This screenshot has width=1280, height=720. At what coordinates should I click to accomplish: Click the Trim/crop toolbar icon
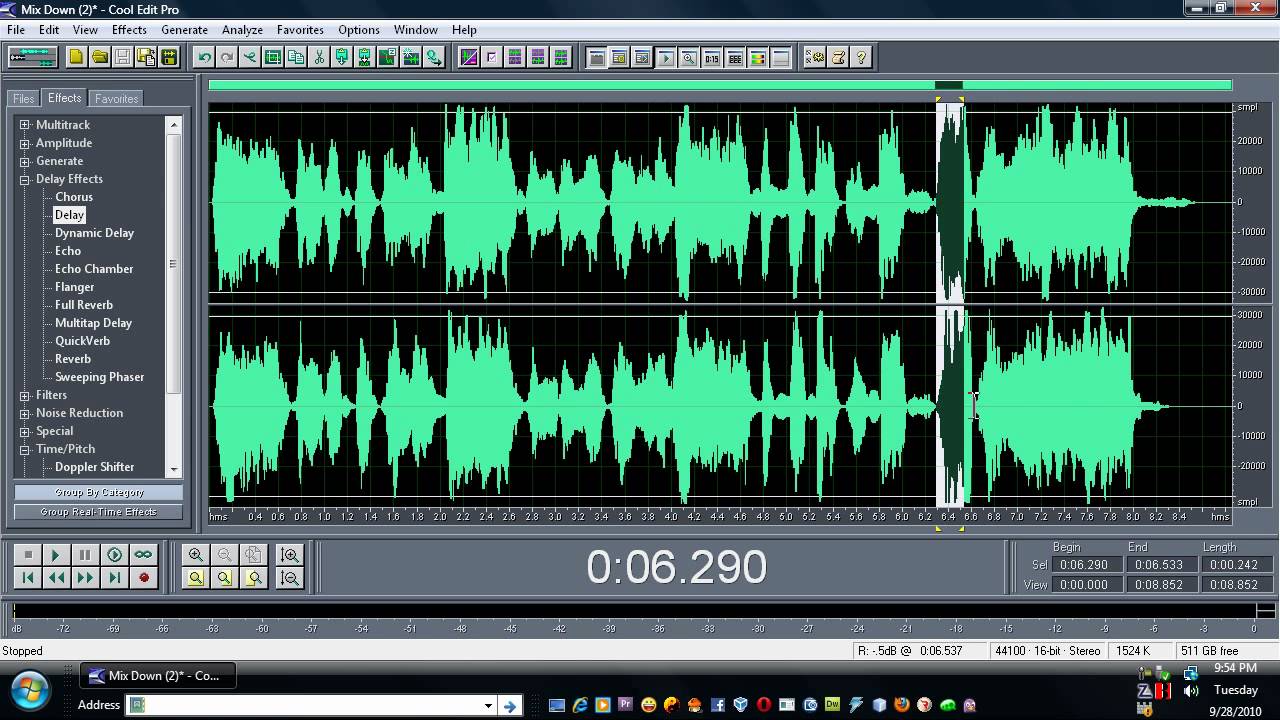(272, 57)
